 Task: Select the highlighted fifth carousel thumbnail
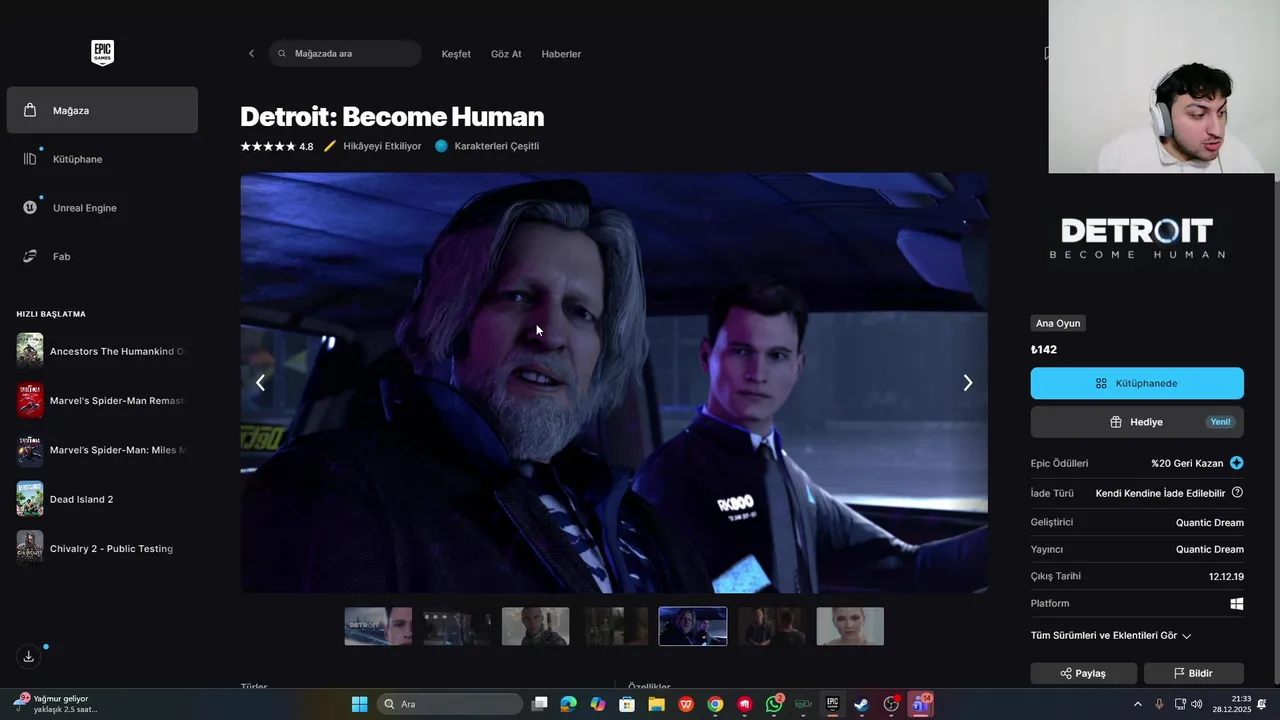pos(693,626)
